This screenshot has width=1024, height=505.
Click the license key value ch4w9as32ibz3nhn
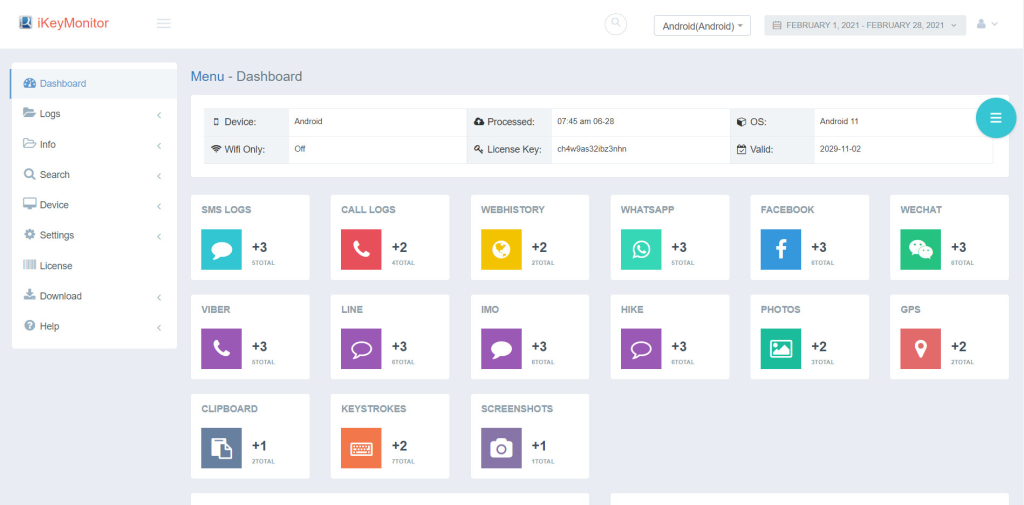point(592,149)
